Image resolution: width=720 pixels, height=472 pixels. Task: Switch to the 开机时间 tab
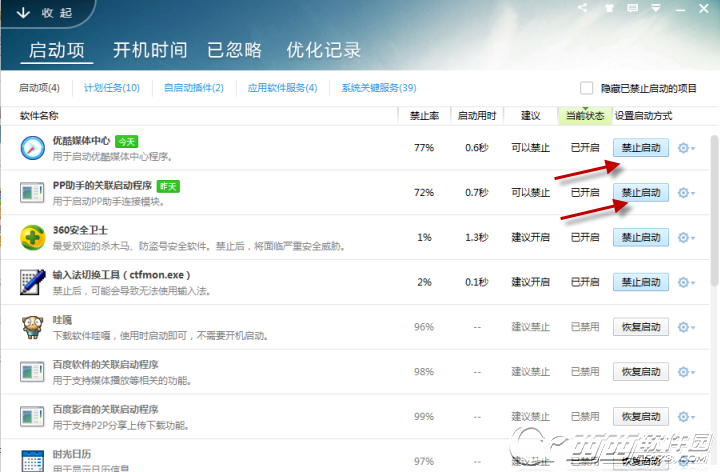tap(150, 50)
